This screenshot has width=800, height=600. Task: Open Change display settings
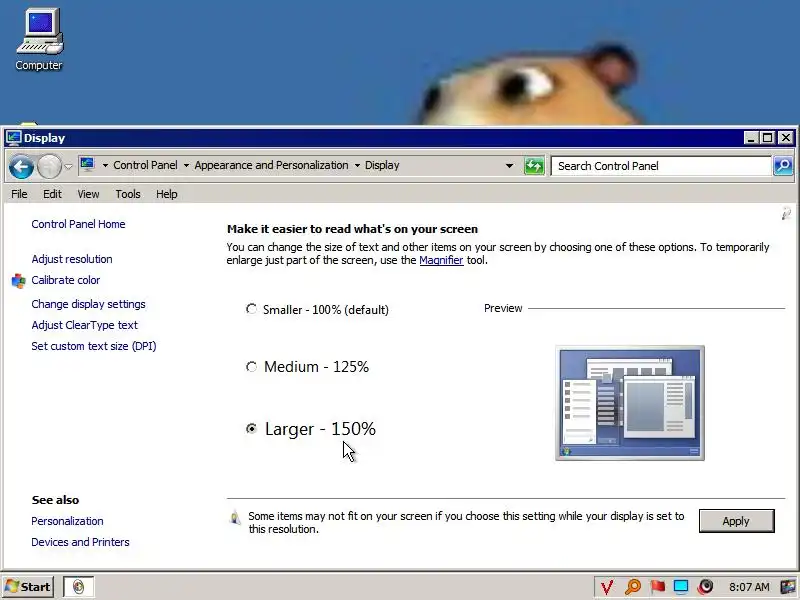point(88,304)
